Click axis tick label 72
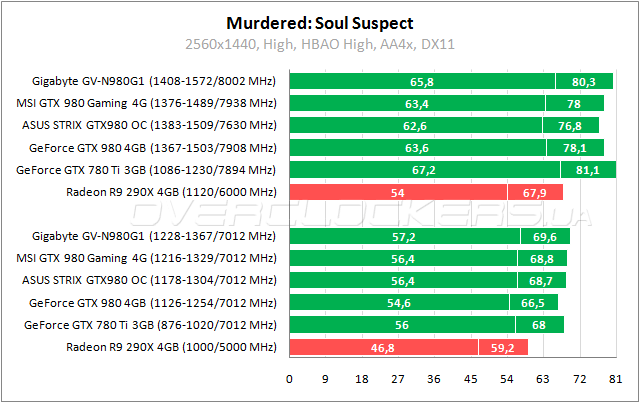The height and width of the screenshot is (403, 640). click(579, 379)
